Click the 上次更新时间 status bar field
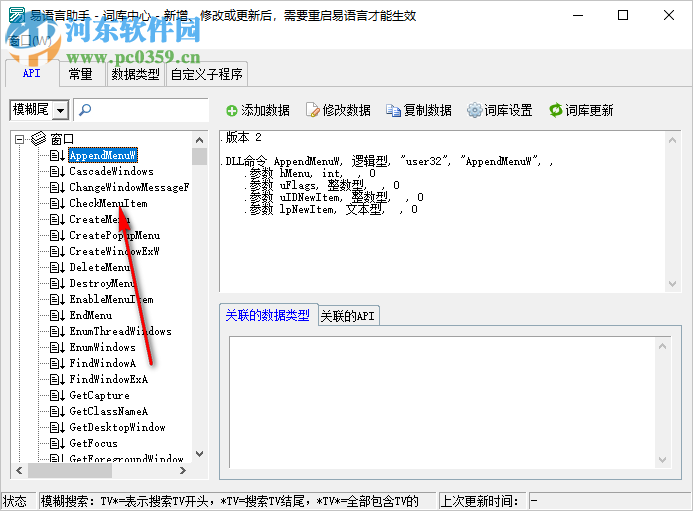 point(483,501)
